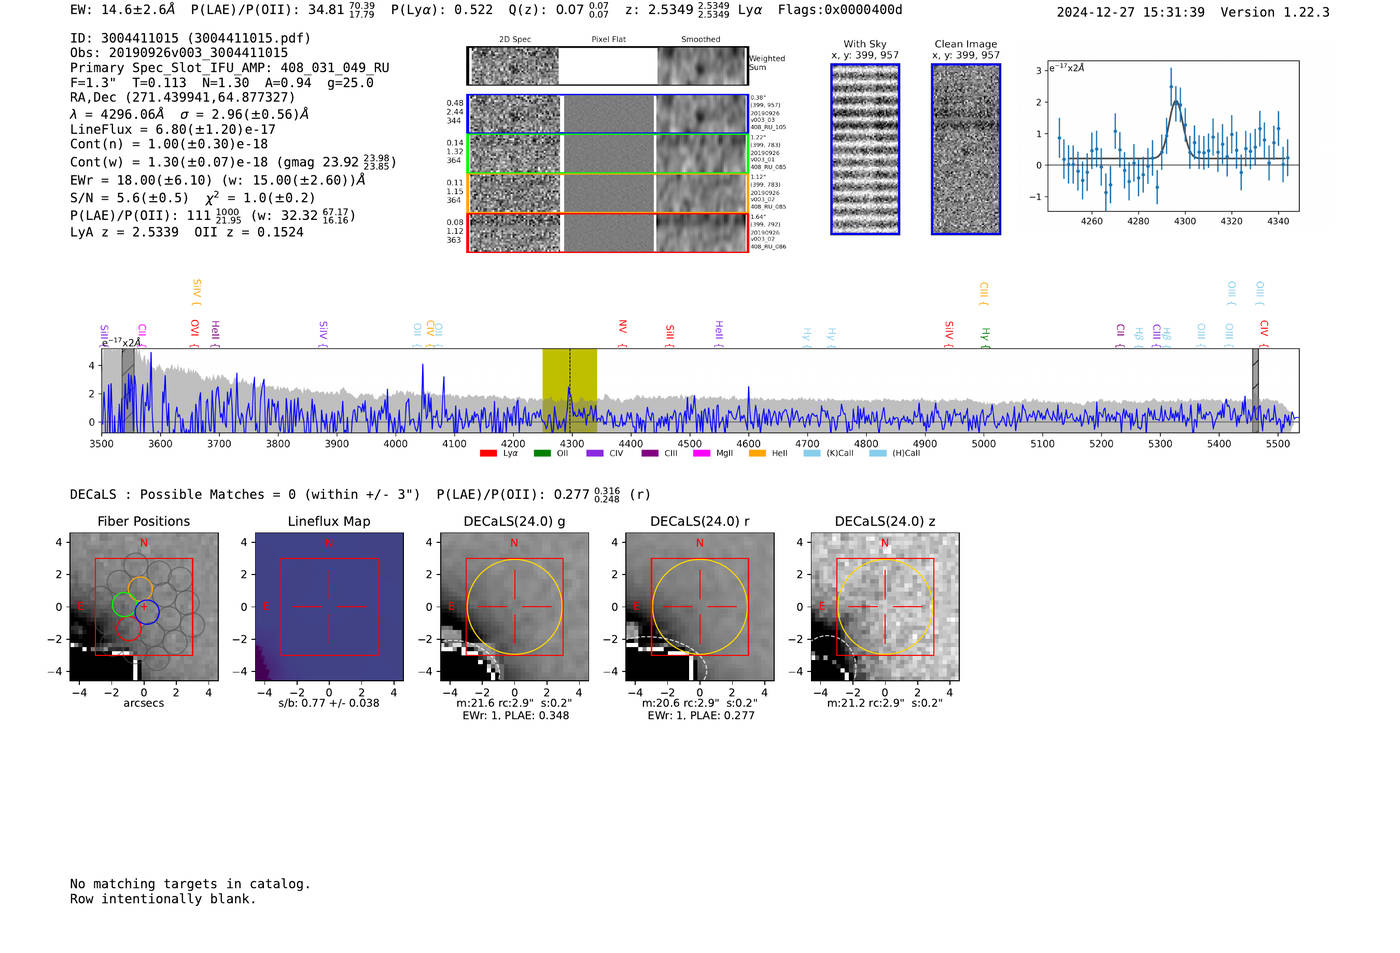1400x953 pixels.
Task: Click the DECaLS : Possible Matches = 0 line
Action: coord(245,495)
